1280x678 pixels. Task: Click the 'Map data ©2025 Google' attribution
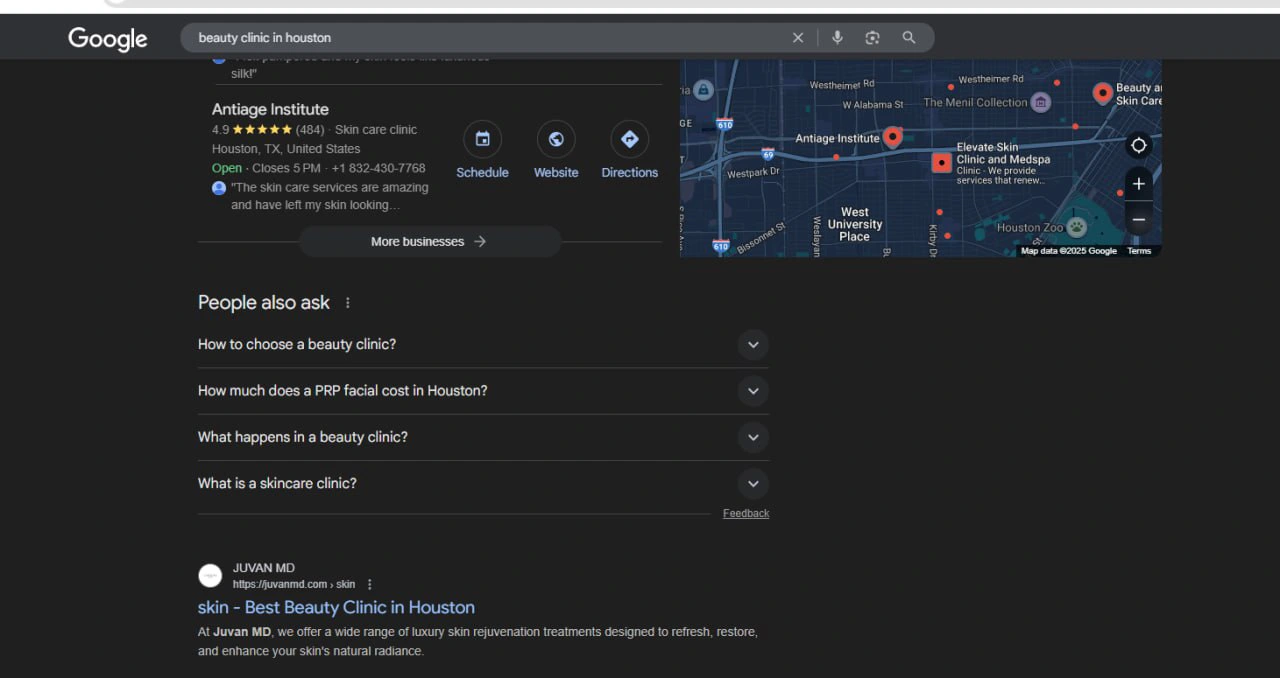[1069, 251]
